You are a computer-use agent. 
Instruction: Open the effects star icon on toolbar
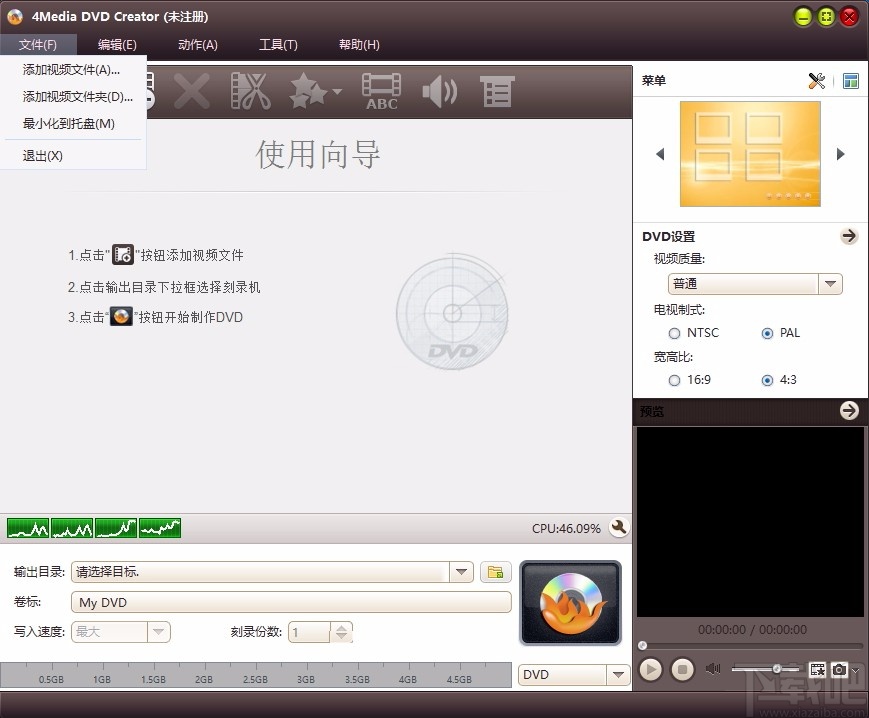[307, 90]
